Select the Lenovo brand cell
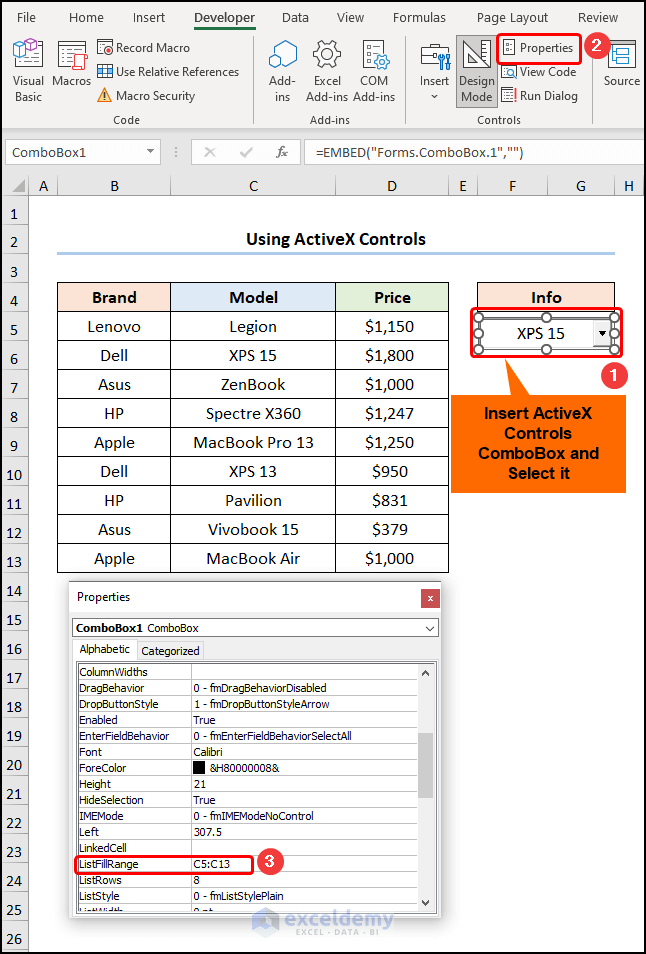Screen dimensions: 646x954 (114, 327)
